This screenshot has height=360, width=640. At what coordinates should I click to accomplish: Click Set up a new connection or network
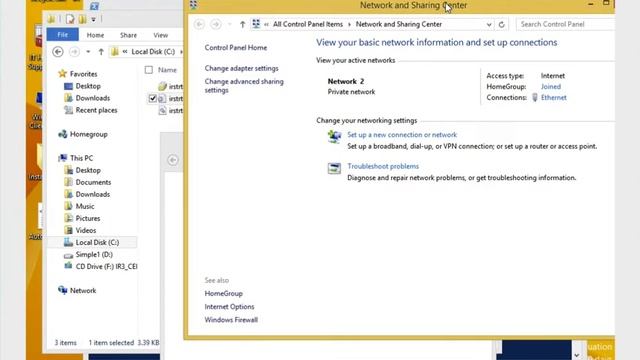coord(402,135)
